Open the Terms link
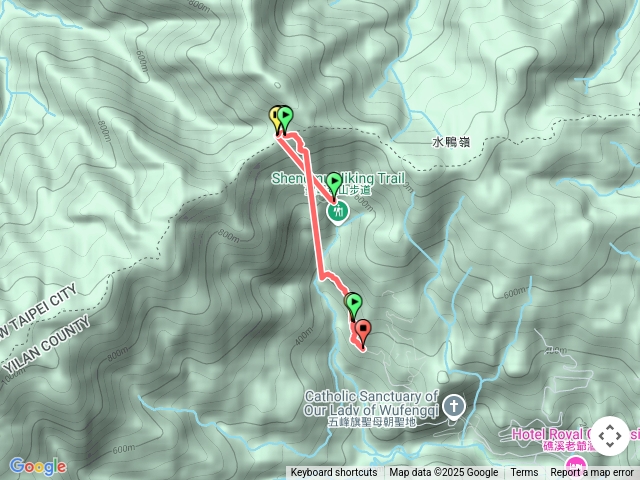The image size is (640, 480). pyautogui.click(x=524, y=473)
